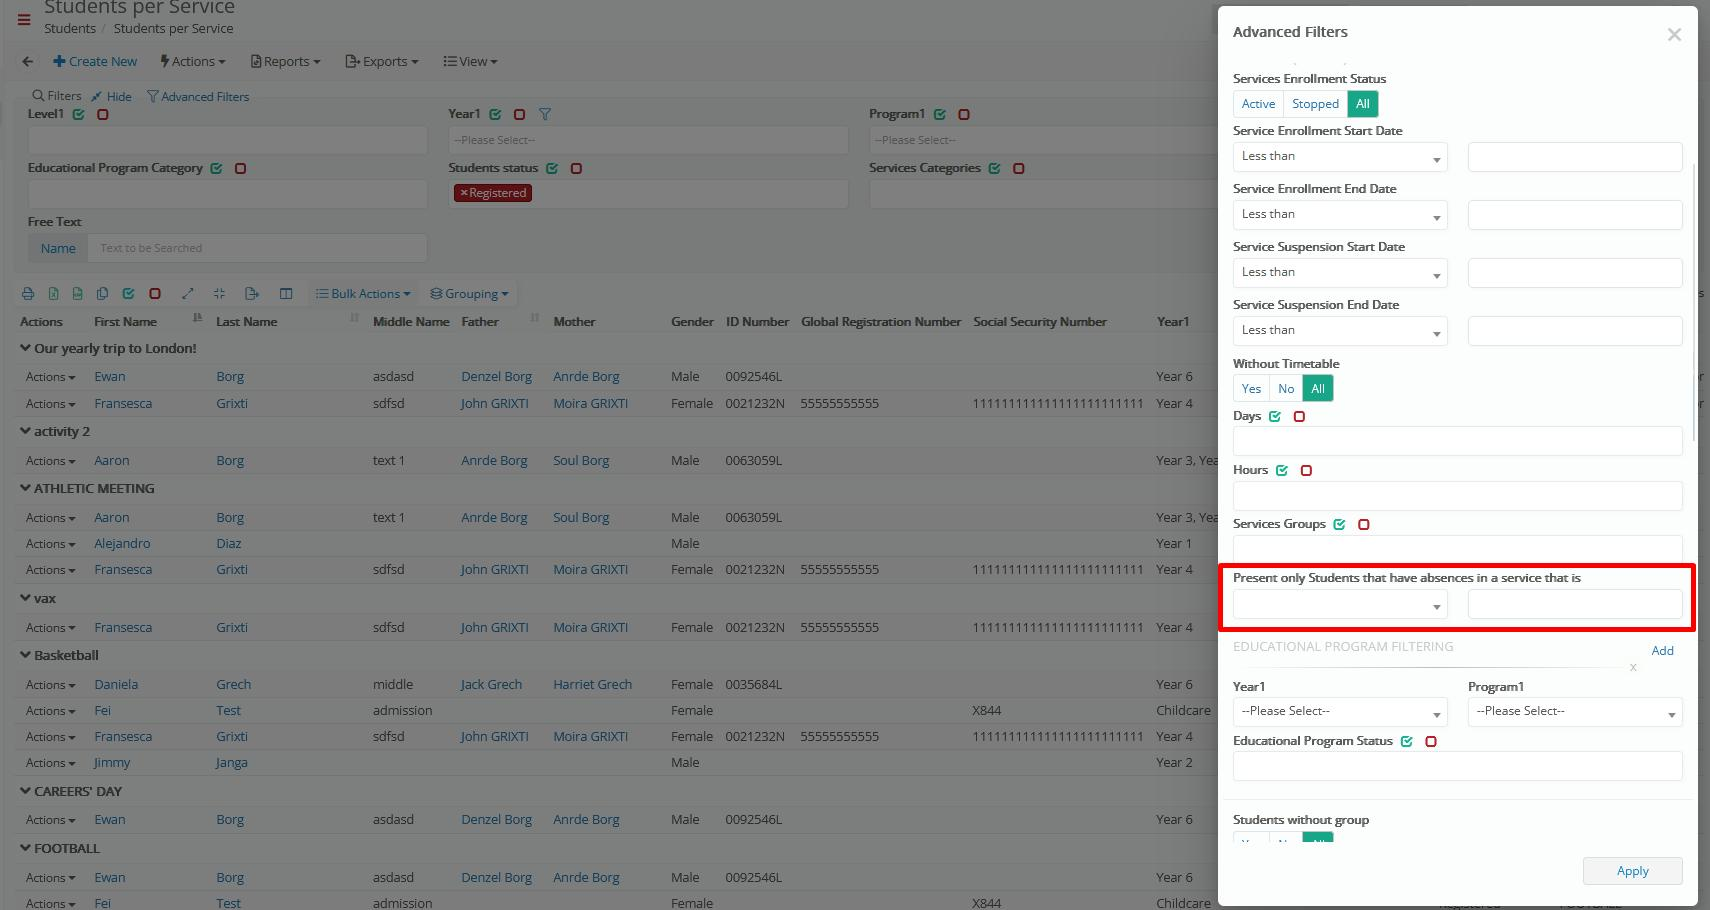Select all Days in Advanced Filters

coord(1275,416)
